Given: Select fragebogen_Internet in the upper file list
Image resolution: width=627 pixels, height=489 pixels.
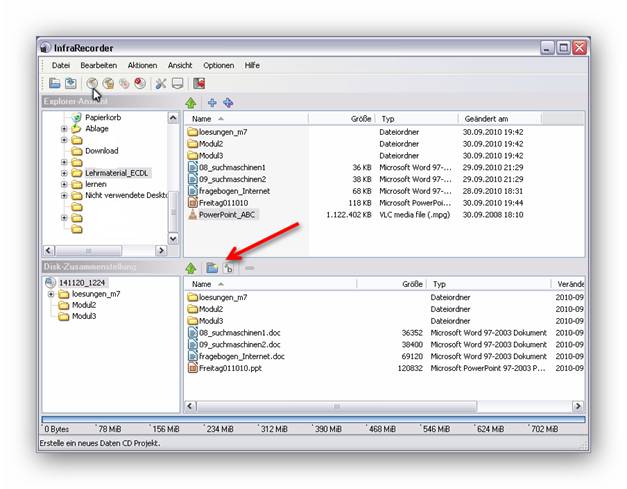Looking at the screenshot, I should tap(234, 191).
